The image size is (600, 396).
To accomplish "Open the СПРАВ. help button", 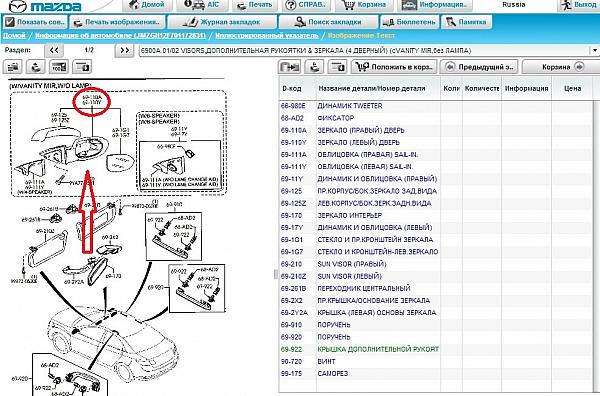I will (307, 5).
